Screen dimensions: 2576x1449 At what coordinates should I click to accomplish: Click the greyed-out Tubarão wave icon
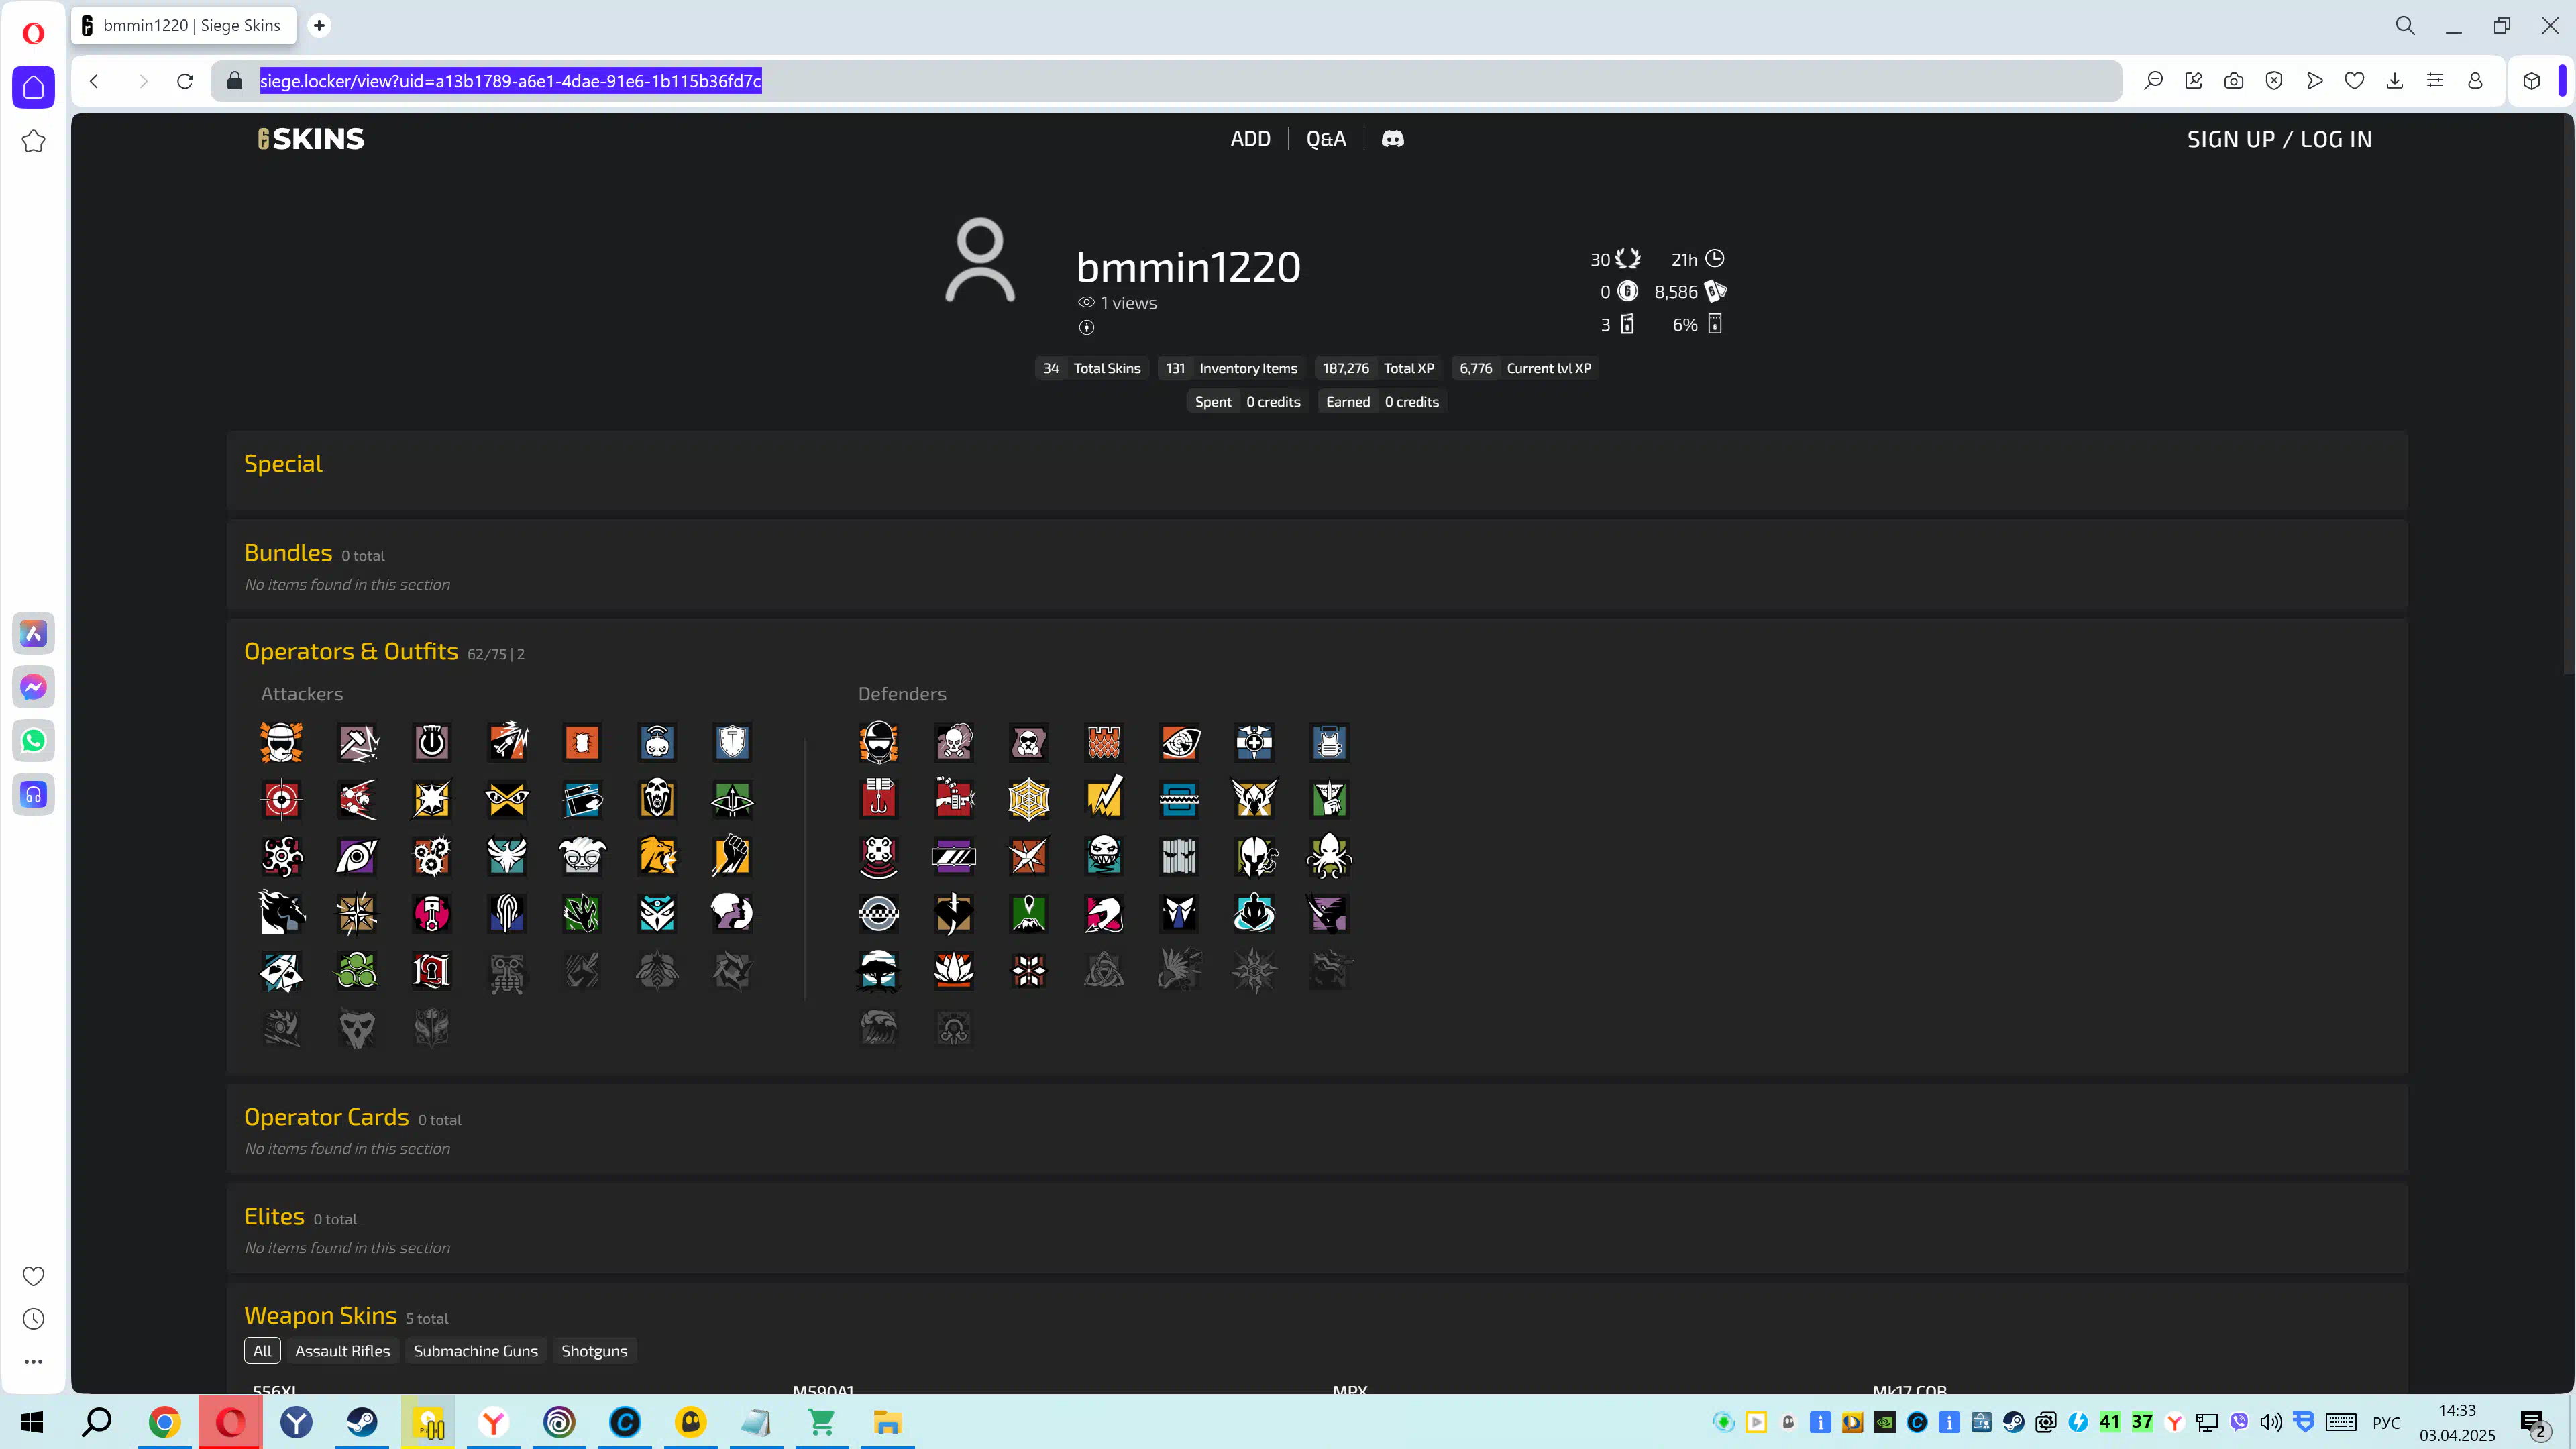point(879,1027)
